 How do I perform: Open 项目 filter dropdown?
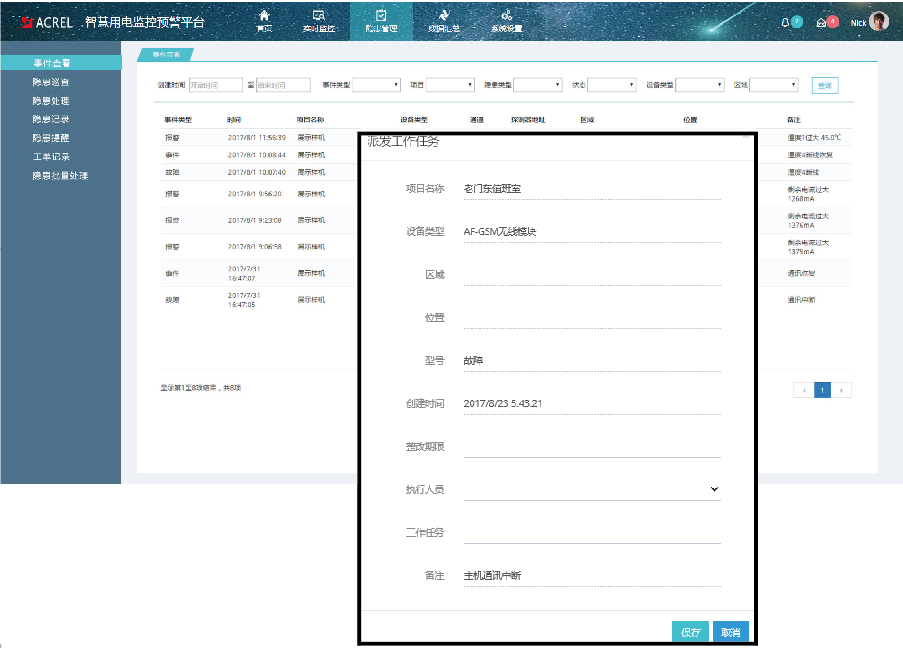coord(450,85)
